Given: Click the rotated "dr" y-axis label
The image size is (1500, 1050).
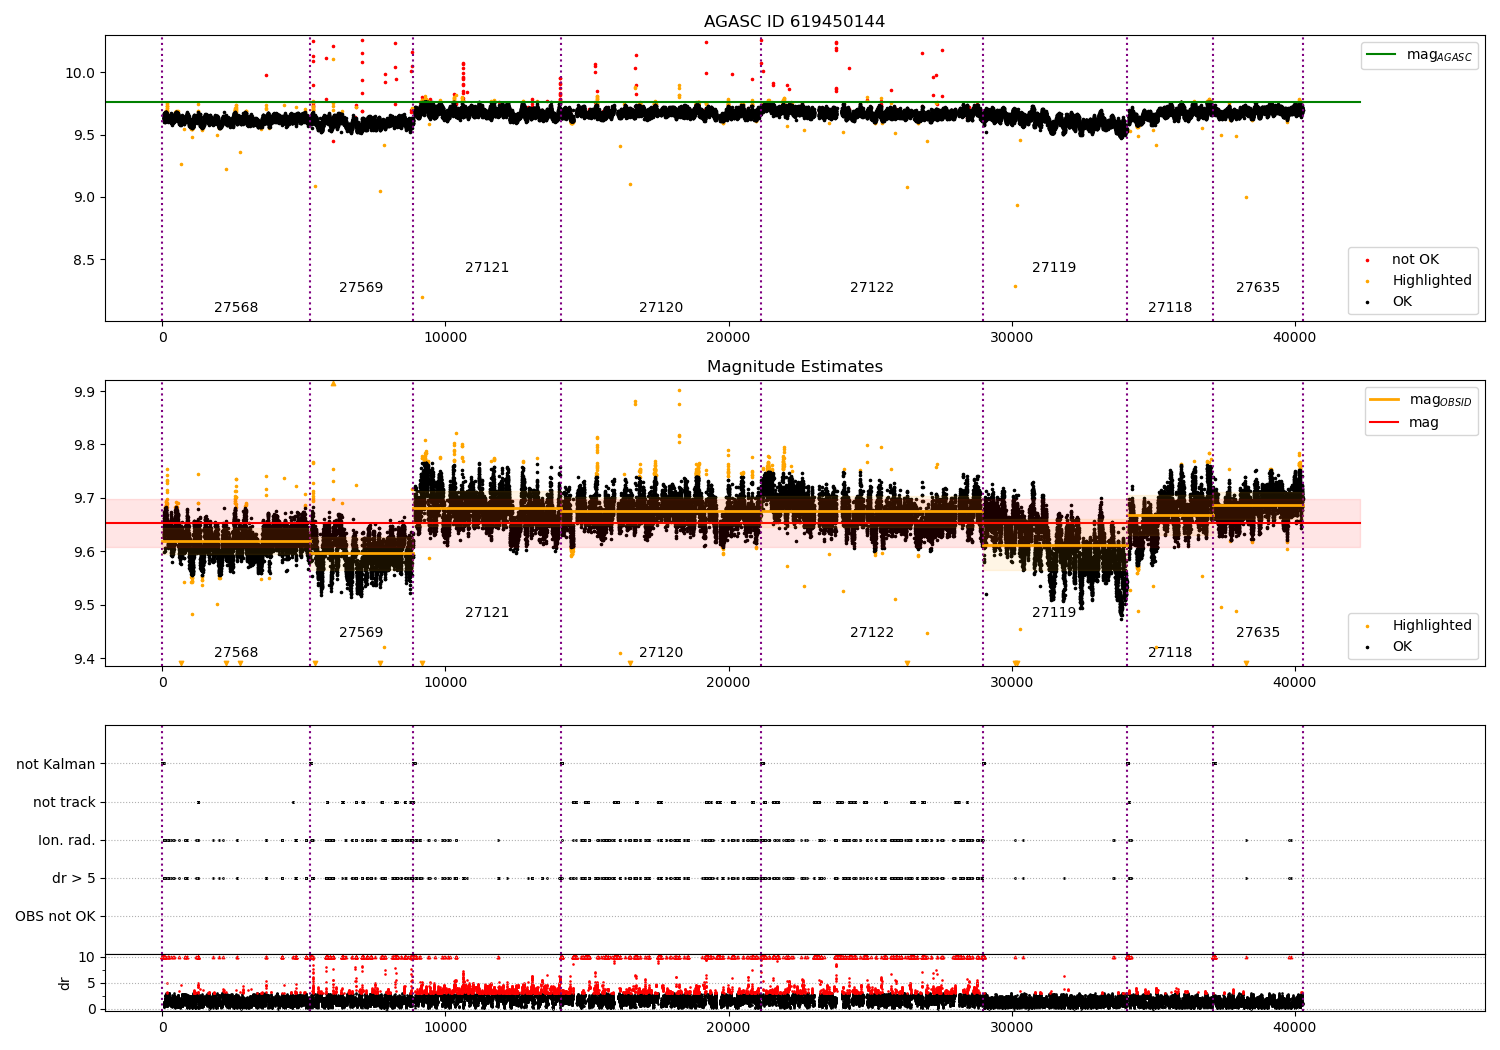Looking at the screenshot, I should click(65, 983).
